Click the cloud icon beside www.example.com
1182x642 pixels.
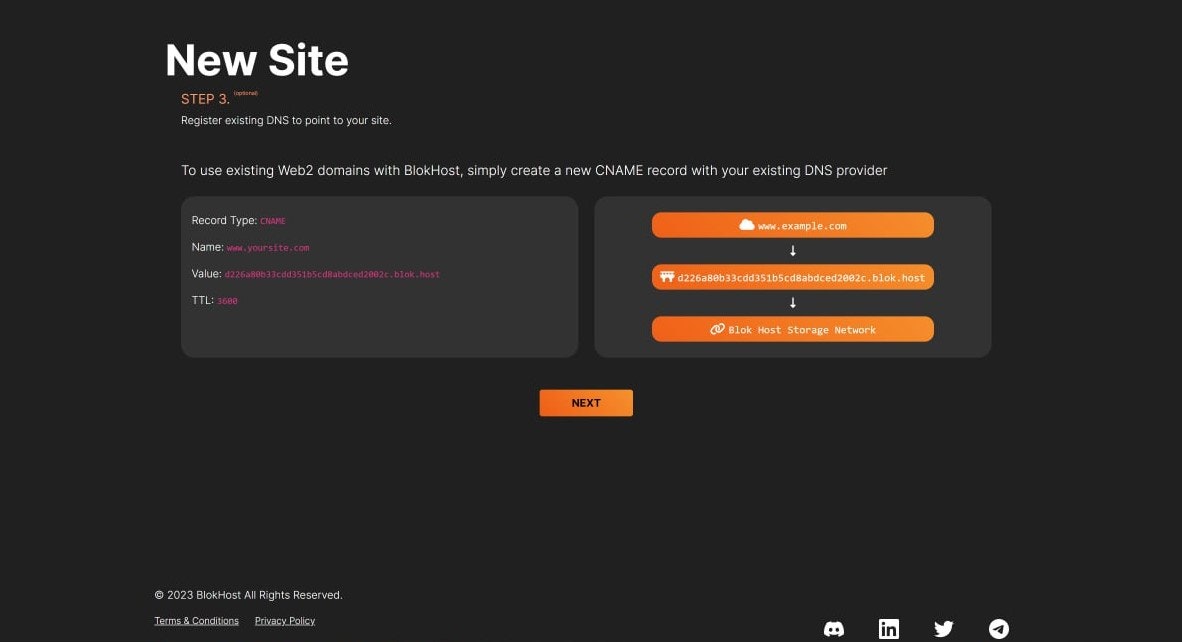[x=746, y=225]
